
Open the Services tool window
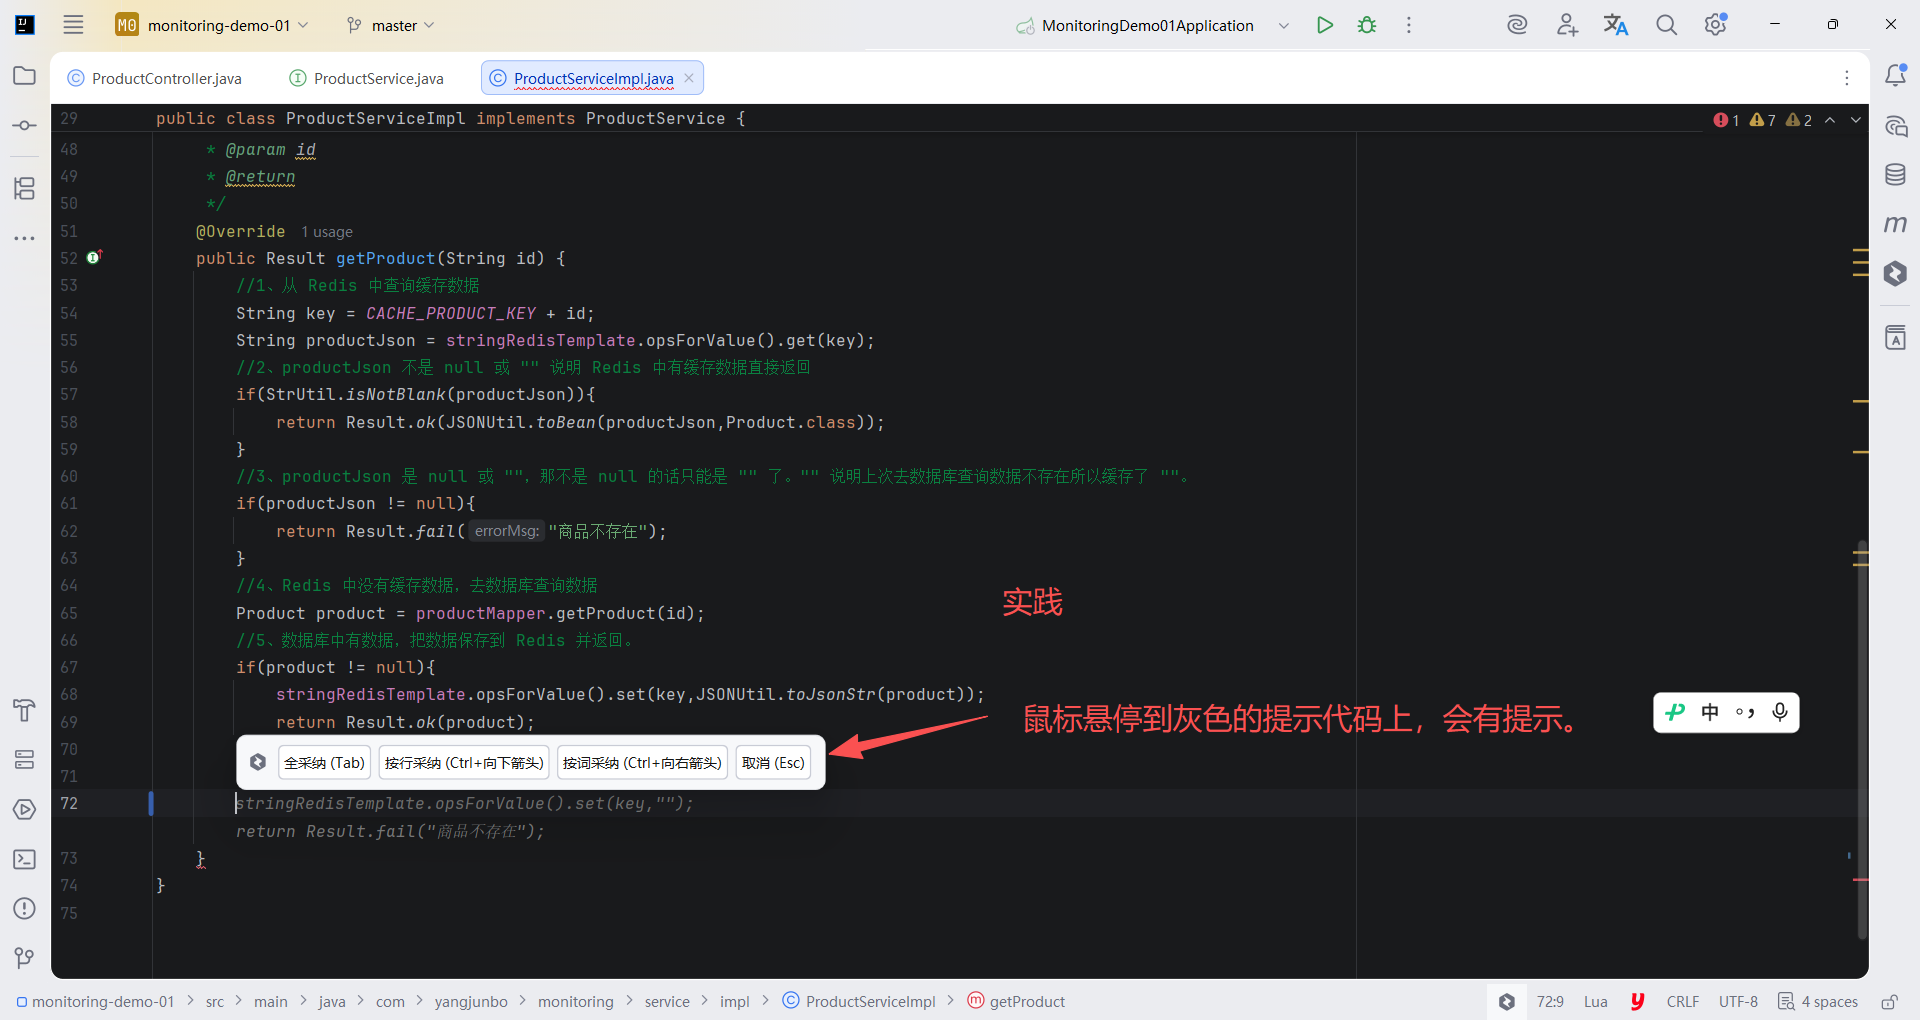click(25, 760)
